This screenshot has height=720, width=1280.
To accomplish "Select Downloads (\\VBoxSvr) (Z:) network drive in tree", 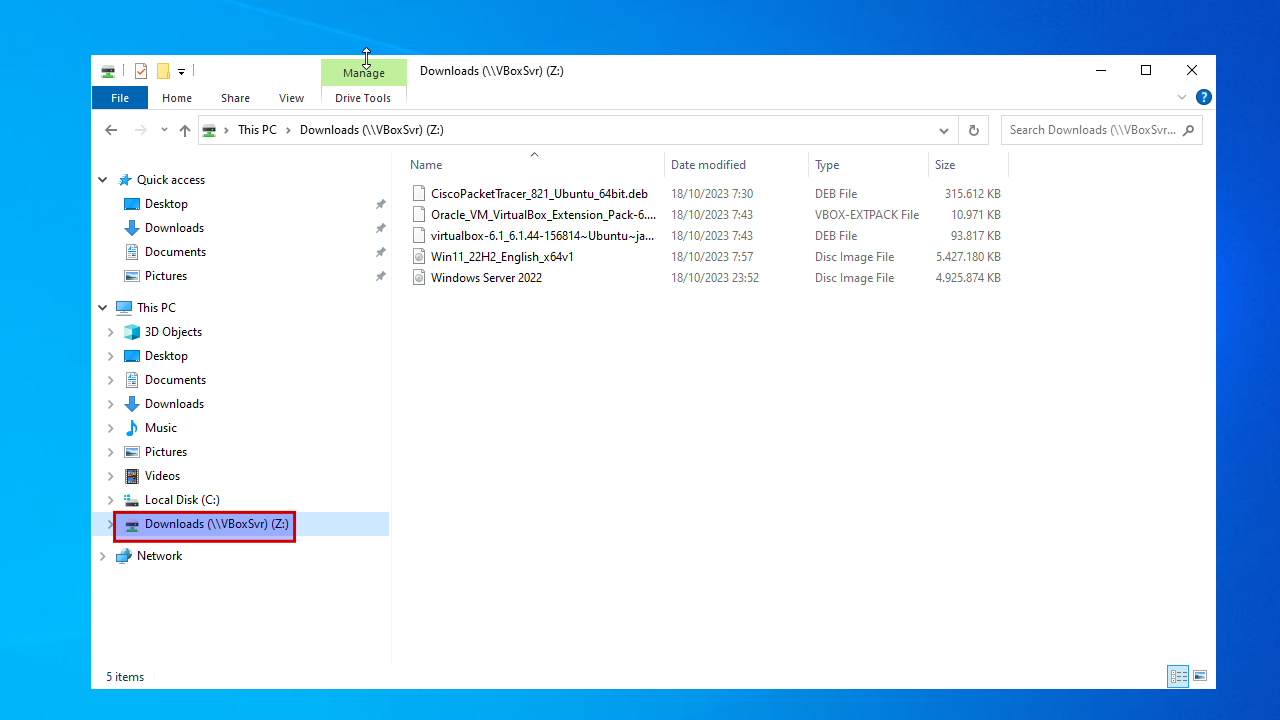I will coord(217,524).
